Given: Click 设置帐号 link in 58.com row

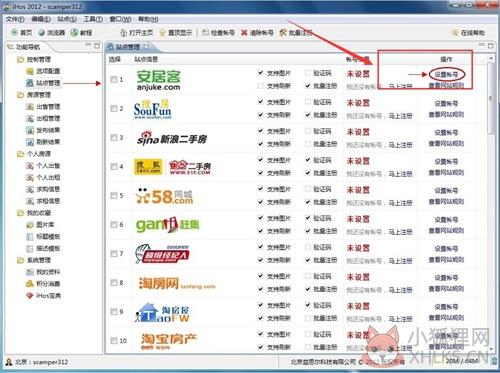Looking at the screenshot, I should pyautogui.click(x=446, y=191).
